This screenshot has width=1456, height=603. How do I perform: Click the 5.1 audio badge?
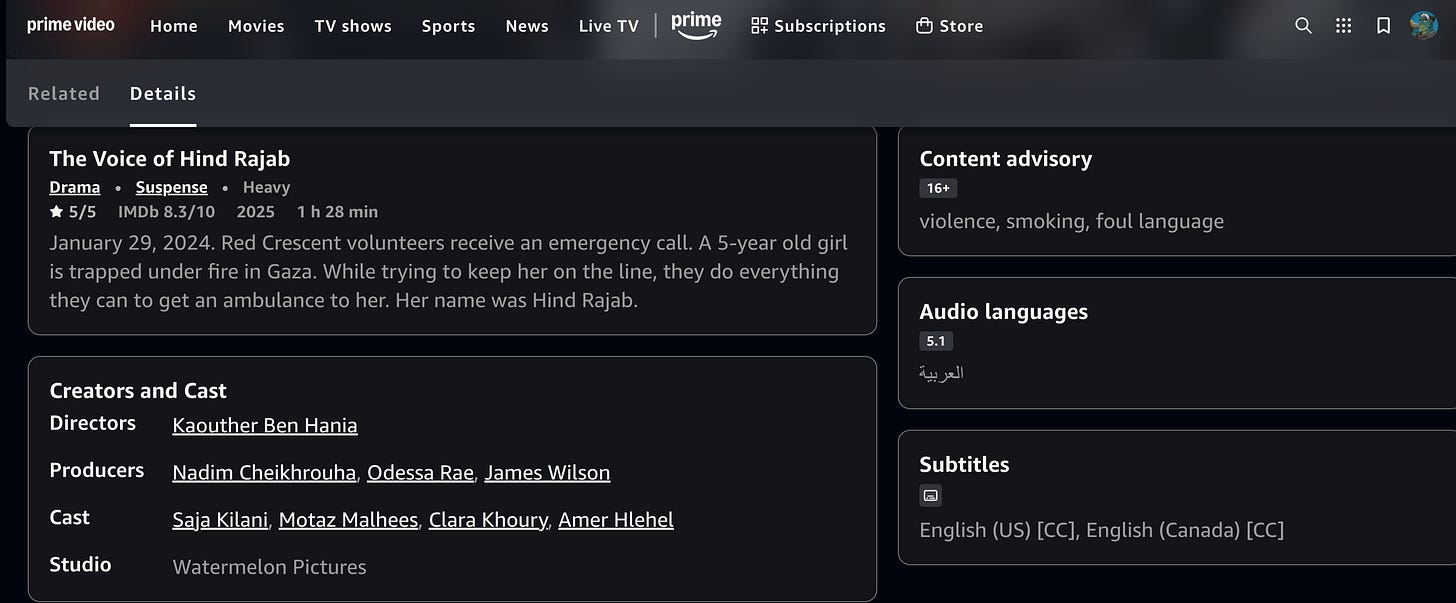pos(936,341)
